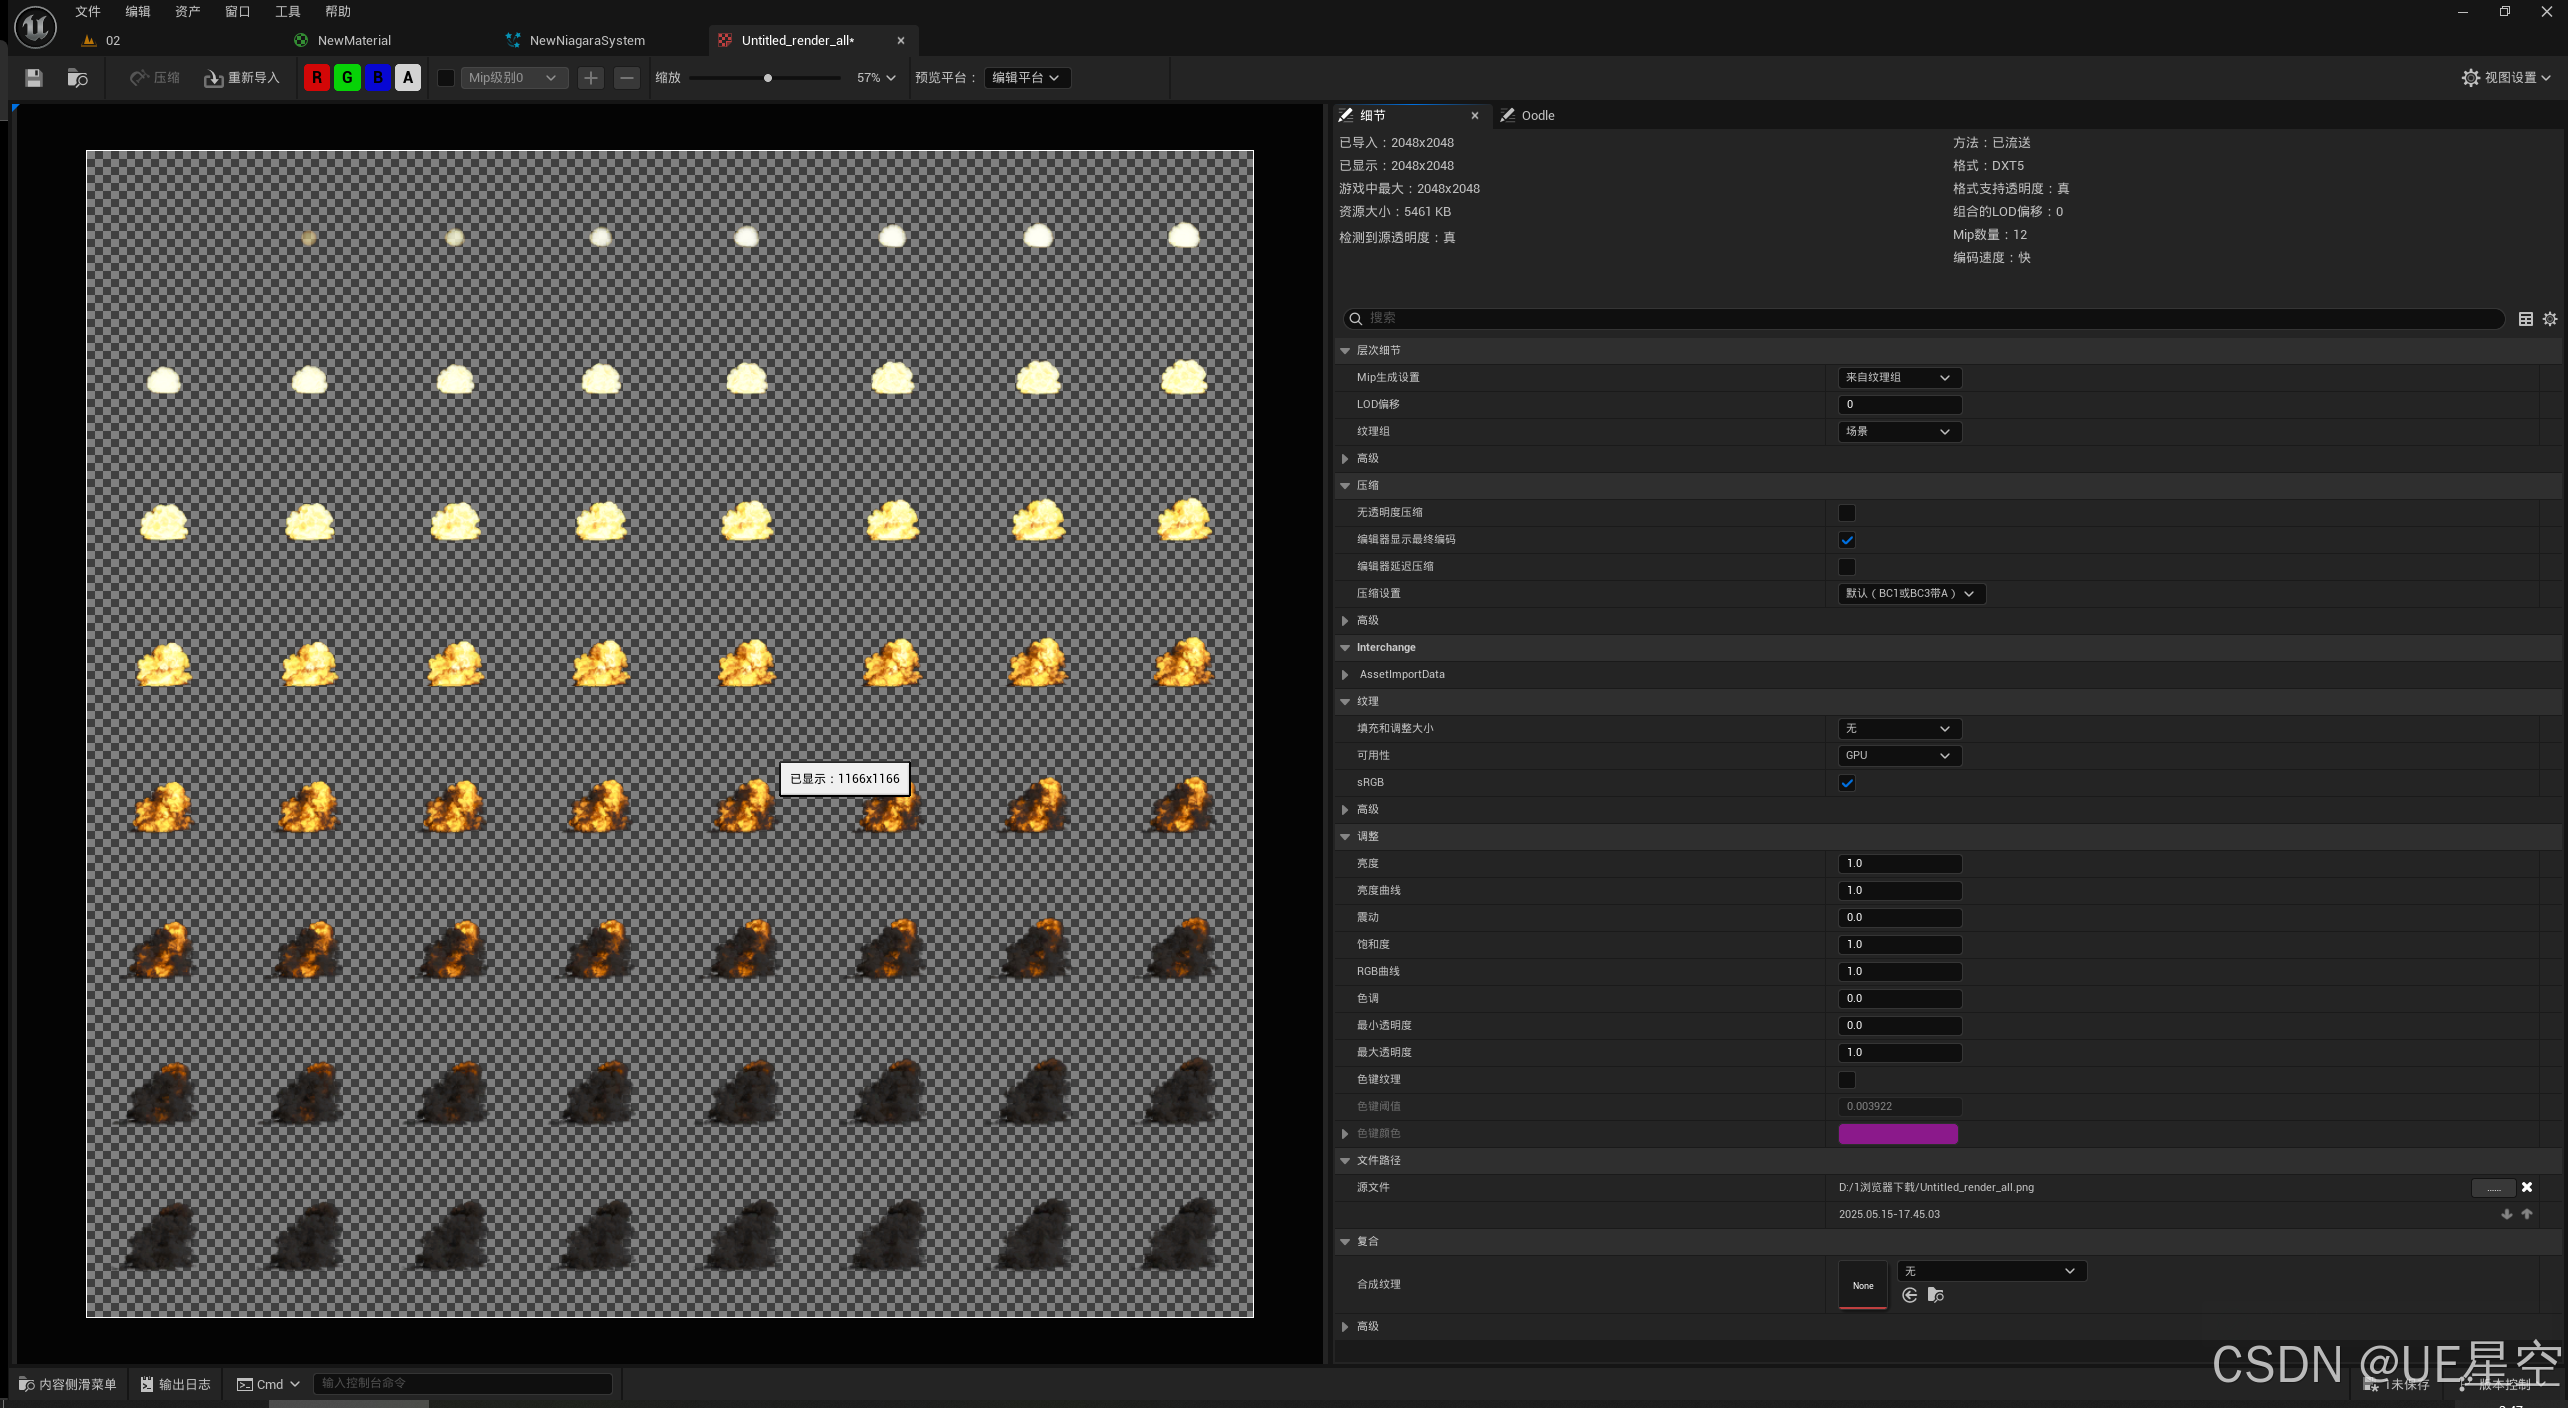The height and width of the screenshot is (1408, 2568).
Task: Uncheck the sRGB checkbox
Action: pos(1846,783)
